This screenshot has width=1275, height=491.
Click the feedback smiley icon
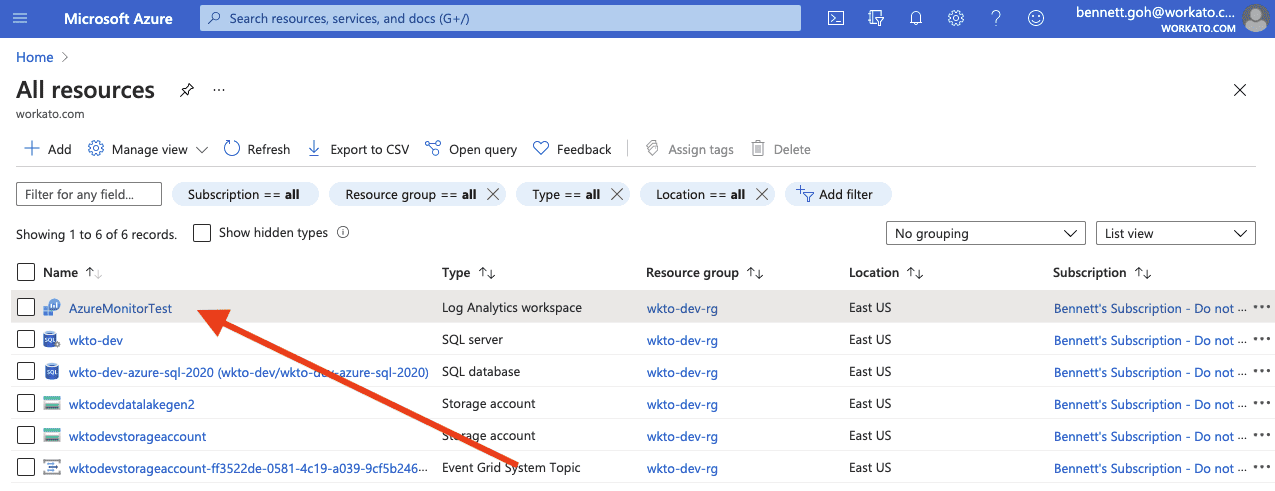[1036, 18]
